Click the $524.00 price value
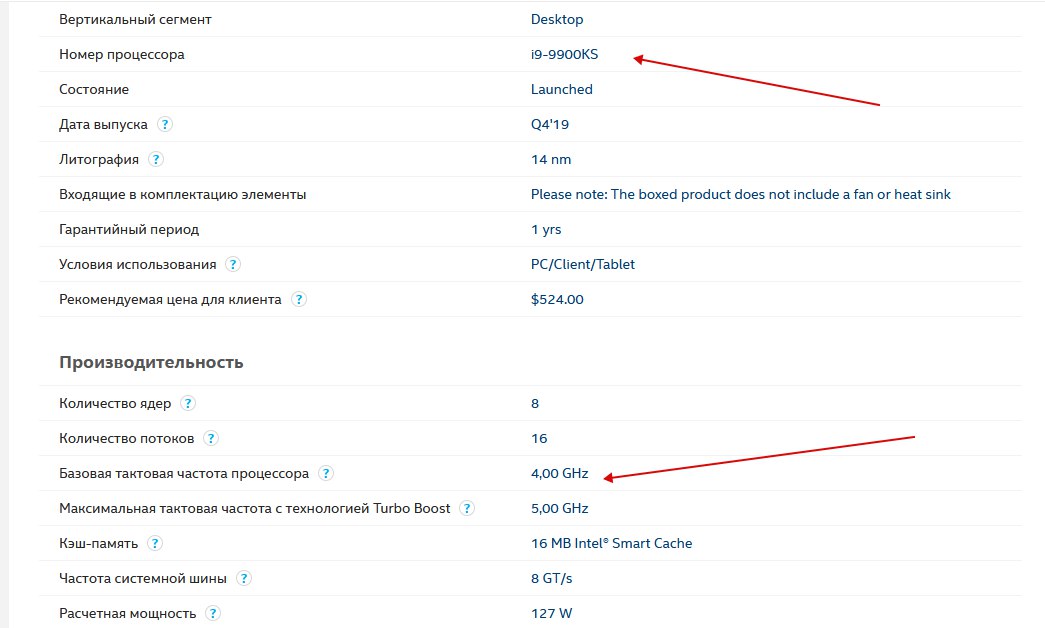This screenshot has height=628, width=1045. pos(556,299)
